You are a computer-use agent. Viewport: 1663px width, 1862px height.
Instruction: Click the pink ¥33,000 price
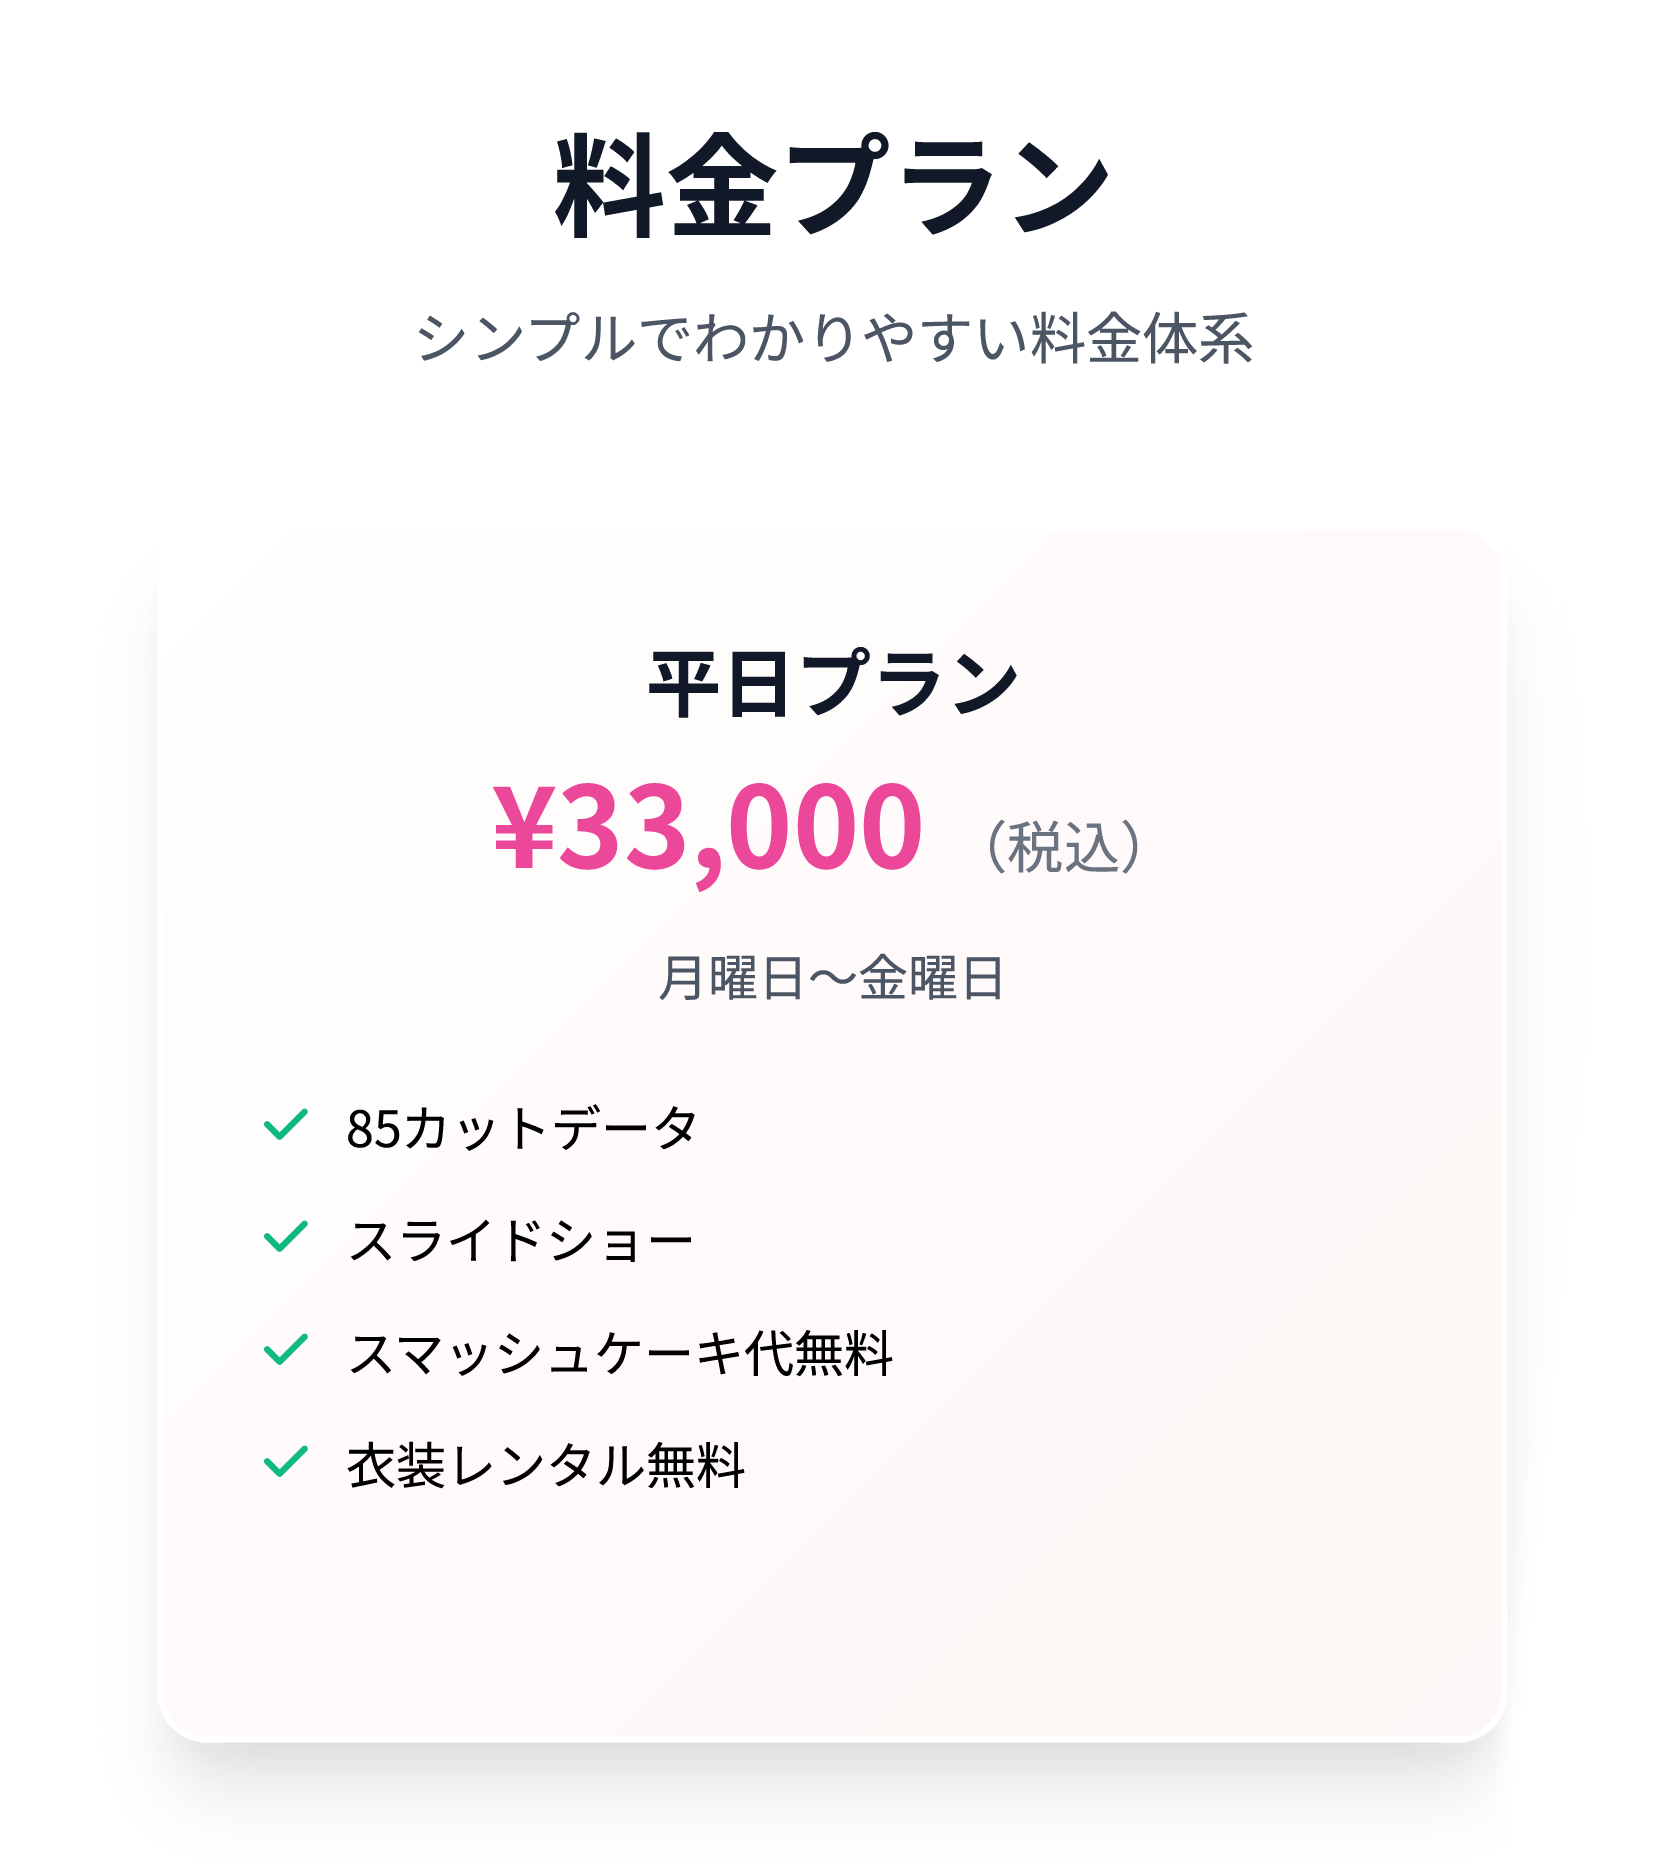pyautogui.click(x=707, y=828)
